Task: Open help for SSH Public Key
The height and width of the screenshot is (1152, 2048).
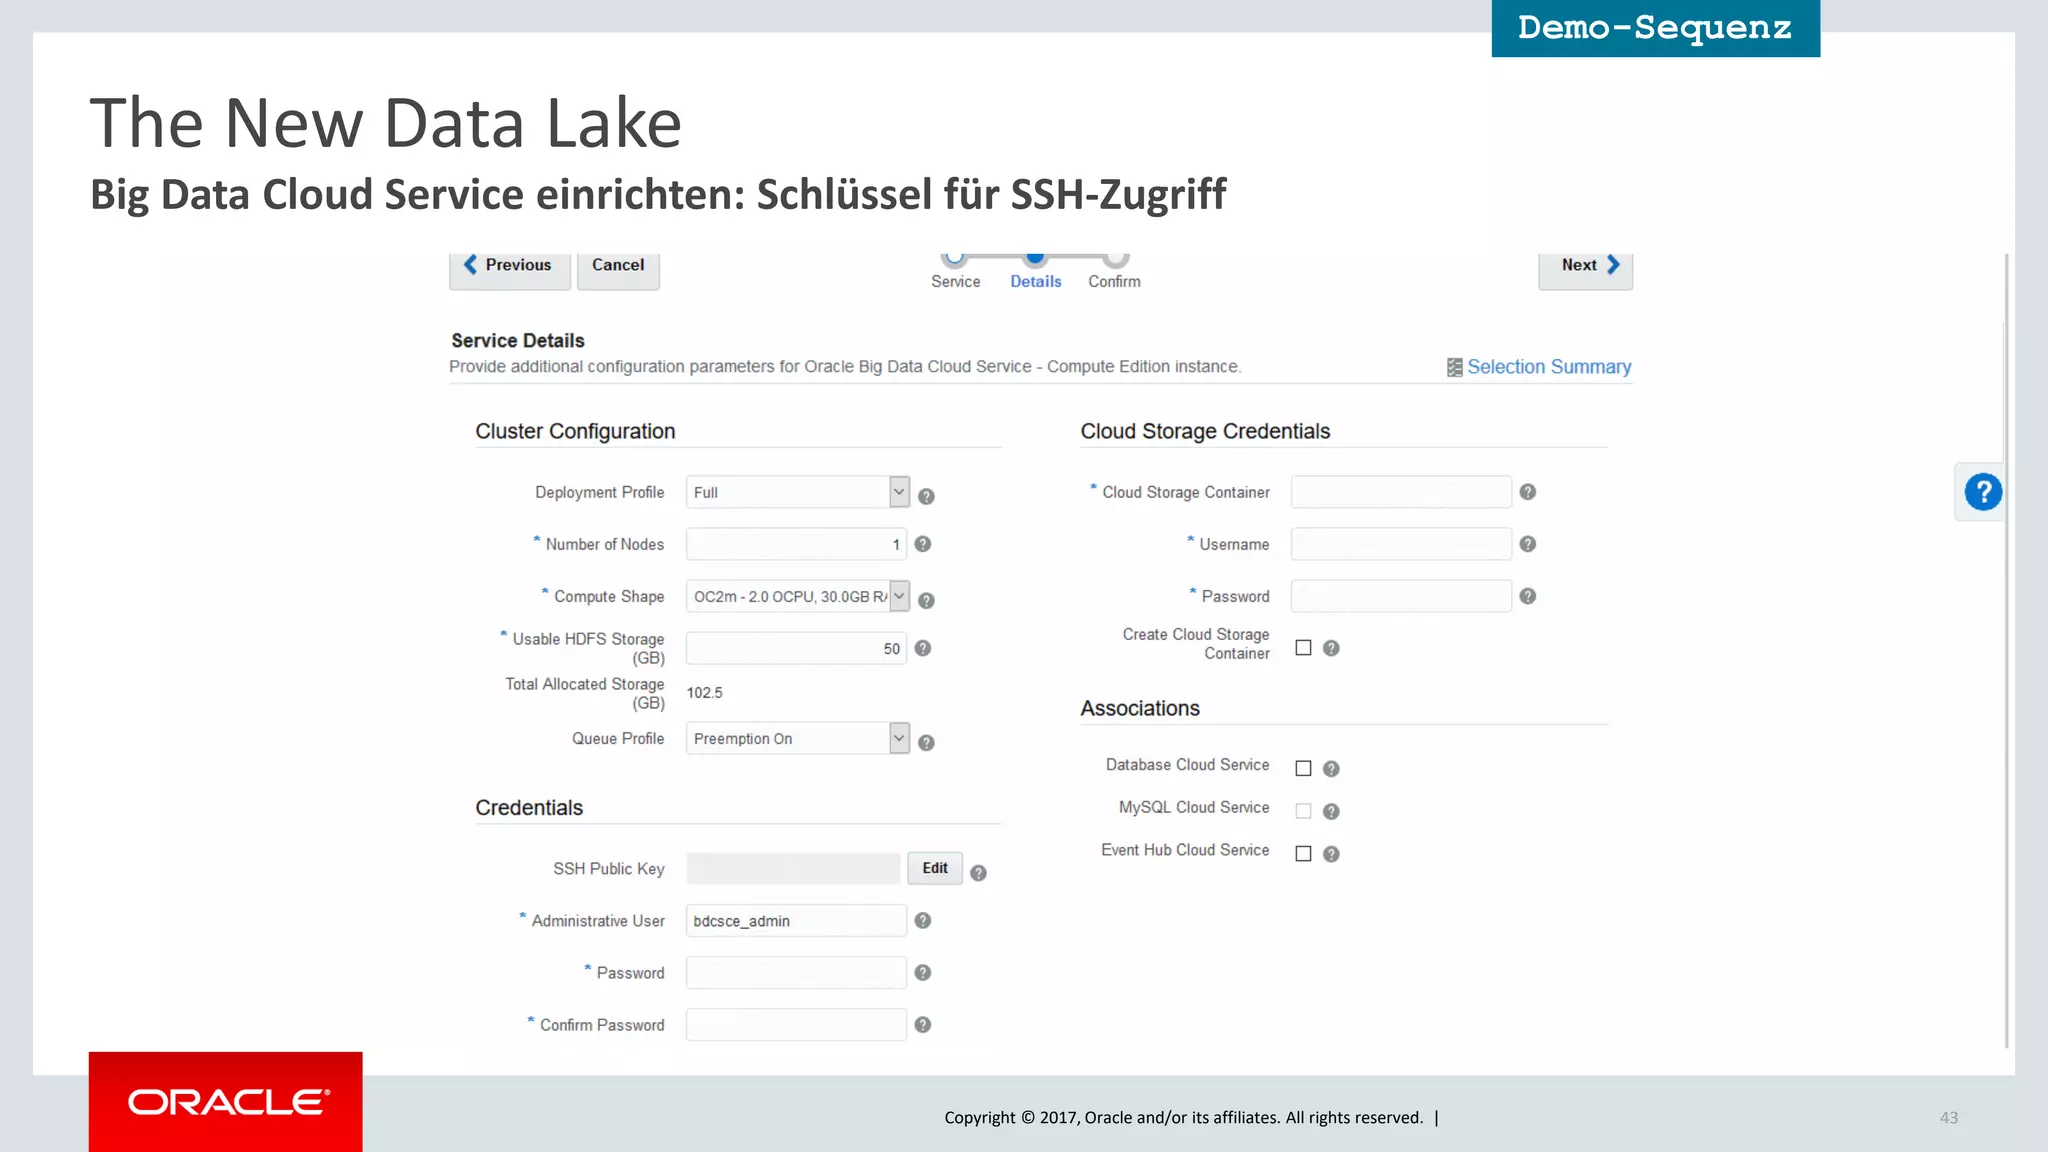Action: pyautogui.click(x=979, y=873)
